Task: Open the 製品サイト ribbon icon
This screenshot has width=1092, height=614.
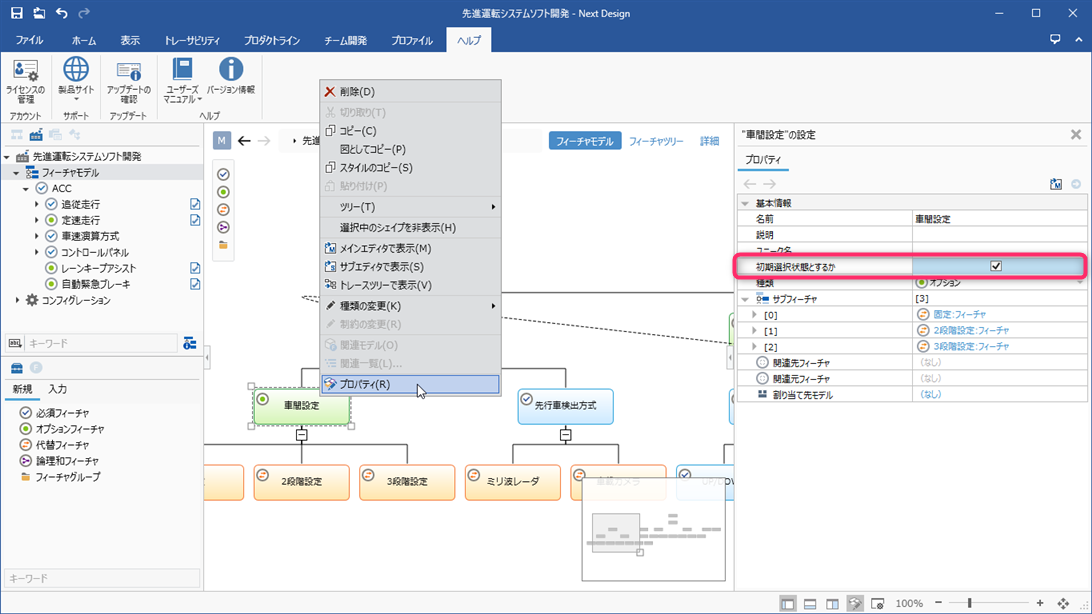Action: point(76,79)
